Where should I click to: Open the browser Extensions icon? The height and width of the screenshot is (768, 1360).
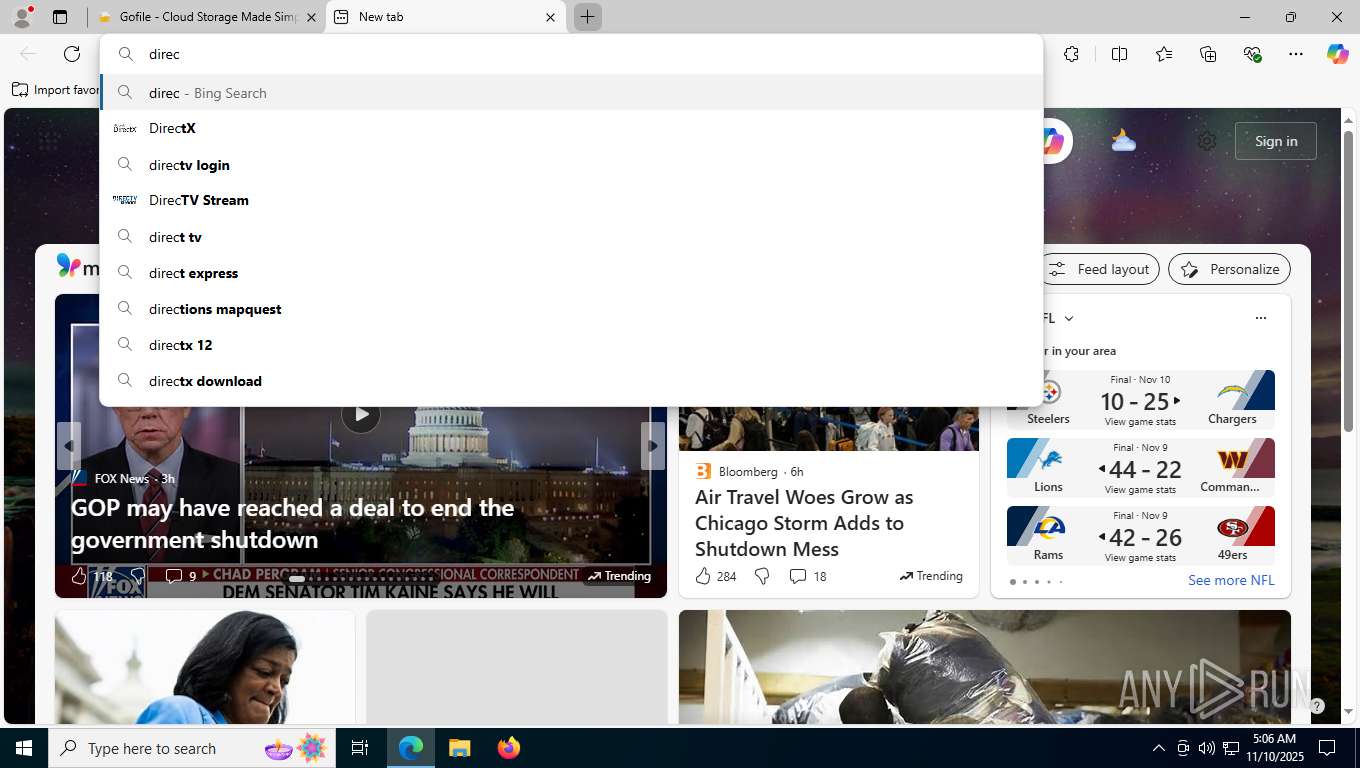(1071, 54)
